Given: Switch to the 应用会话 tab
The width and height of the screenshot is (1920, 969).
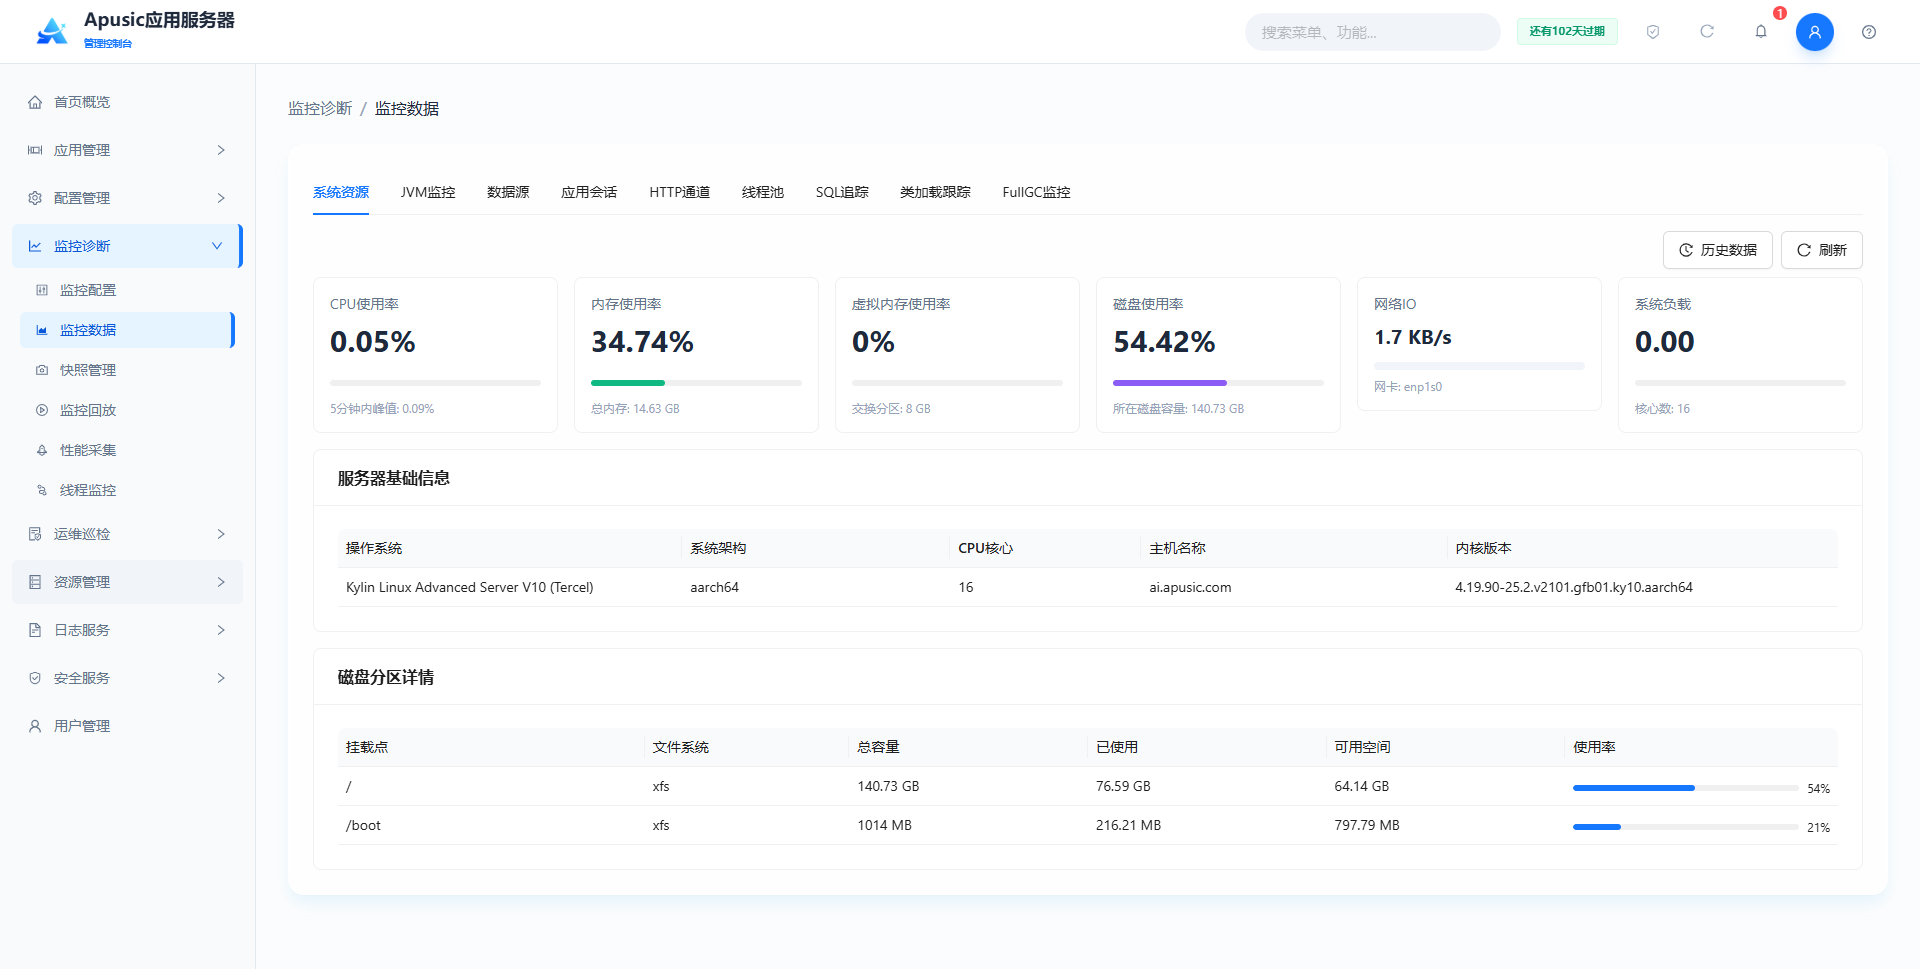Looking at the screenshot, I should coord(589,192).
